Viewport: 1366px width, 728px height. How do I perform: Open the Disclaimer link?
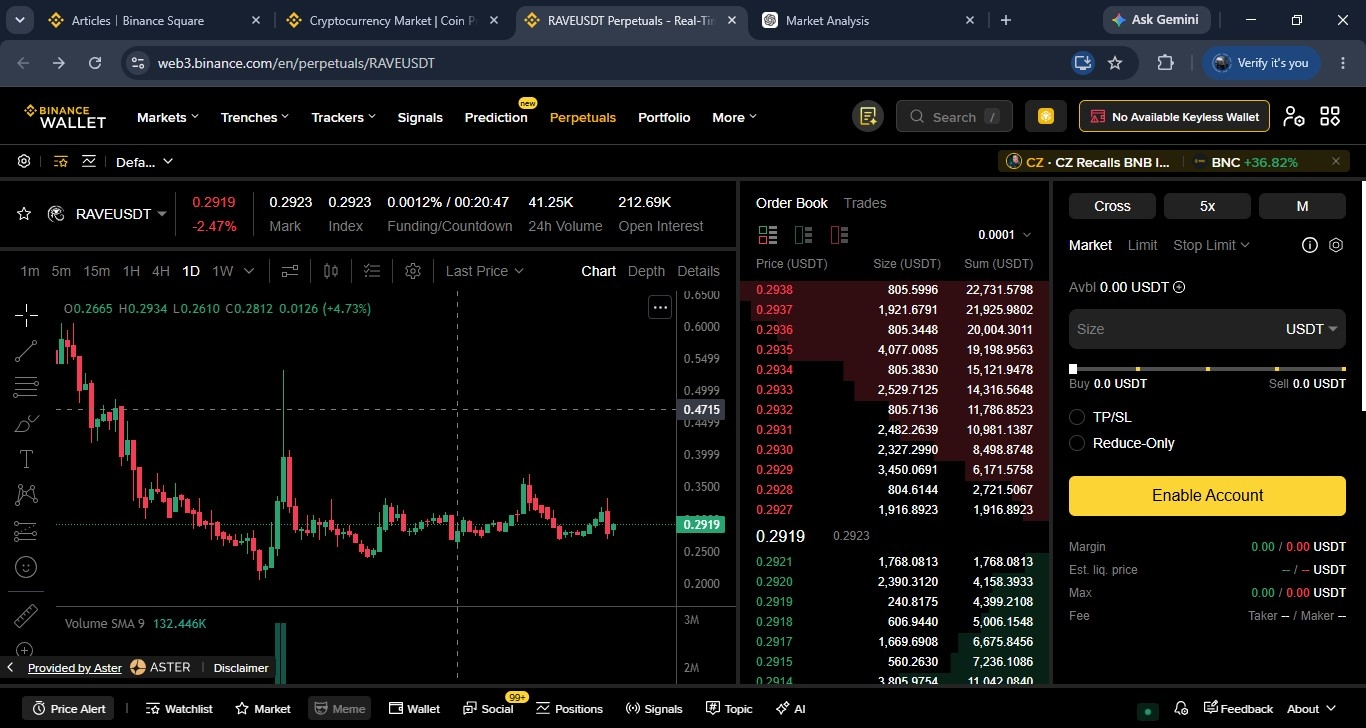tap(241, 667)
